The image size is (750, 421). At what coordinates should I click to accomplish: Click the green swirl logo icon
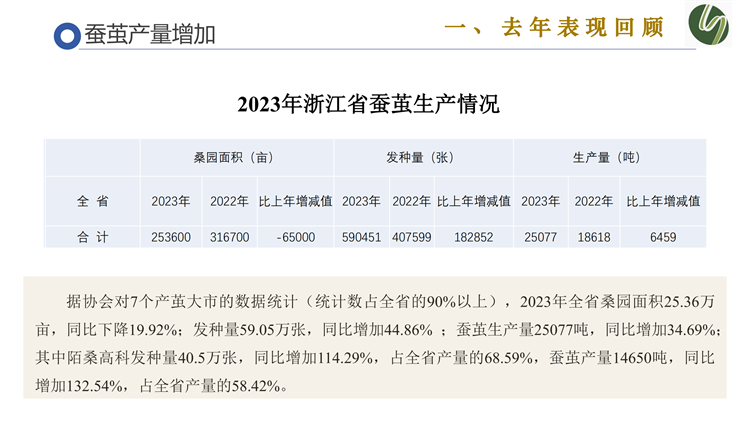pos(710,26)
